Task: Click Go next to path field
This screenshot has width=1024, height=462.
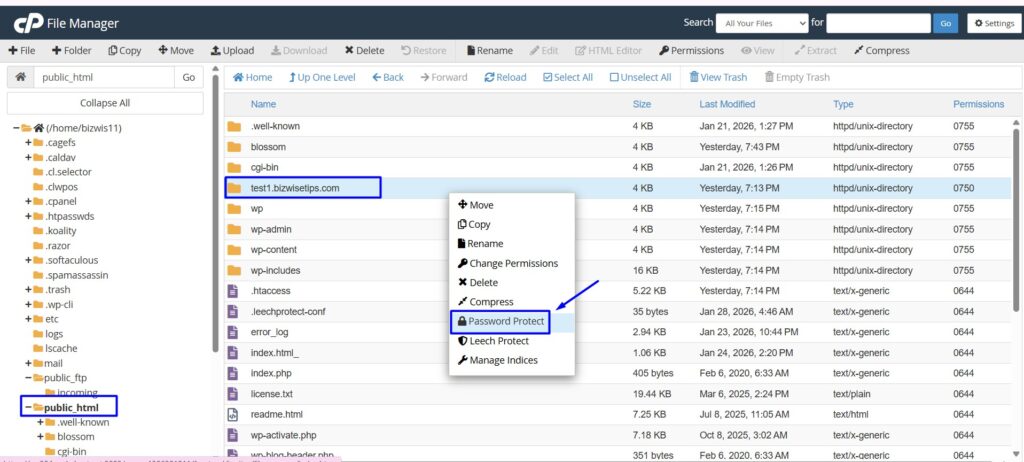Action: pyautogui.click(x=189, y=77)
